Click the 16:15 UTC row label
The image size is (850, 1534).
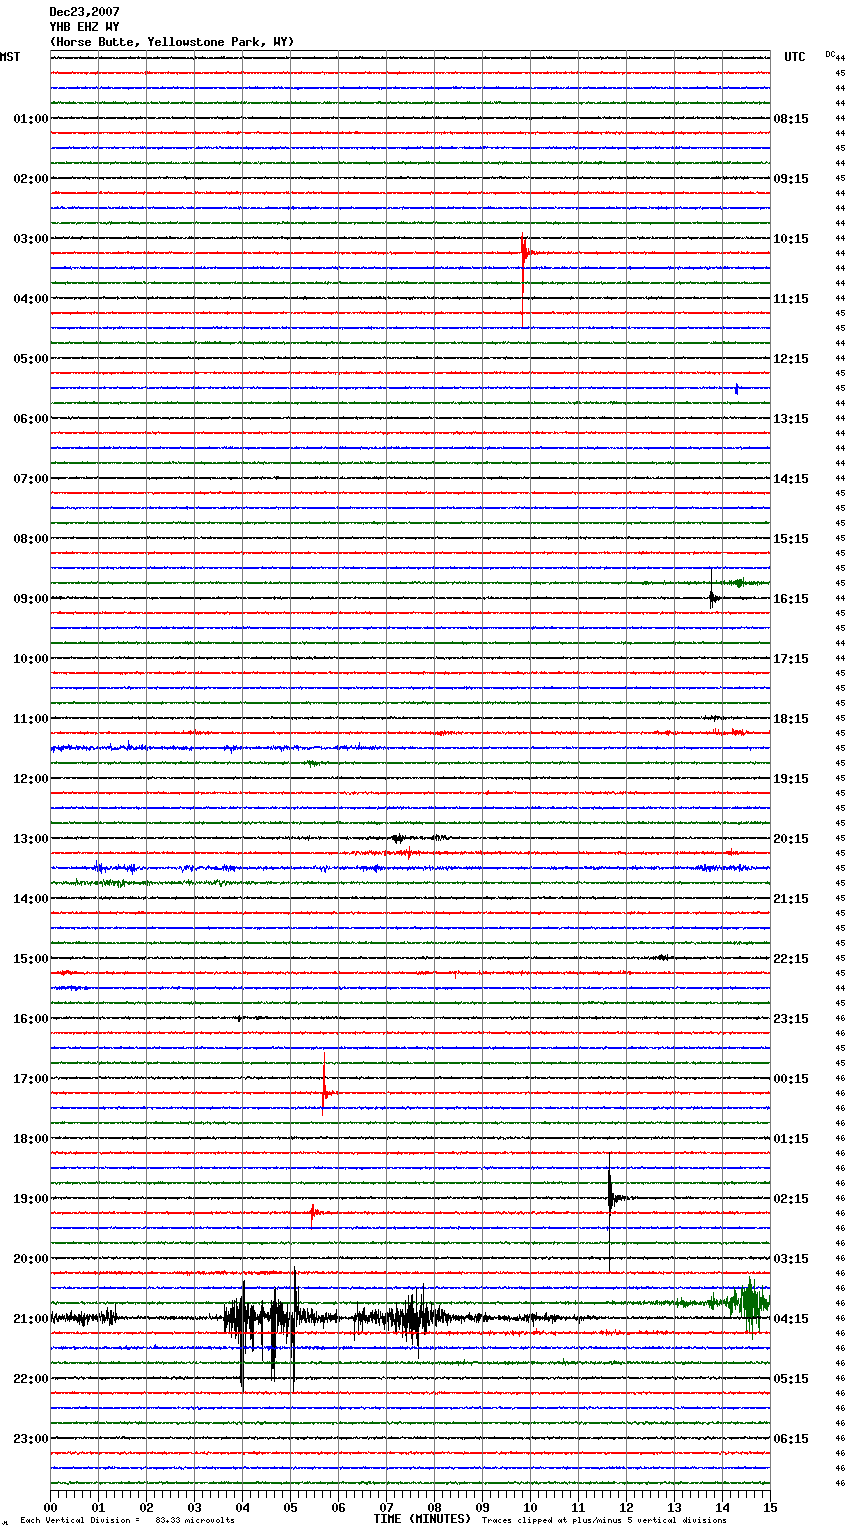click(x=791, y=599)
